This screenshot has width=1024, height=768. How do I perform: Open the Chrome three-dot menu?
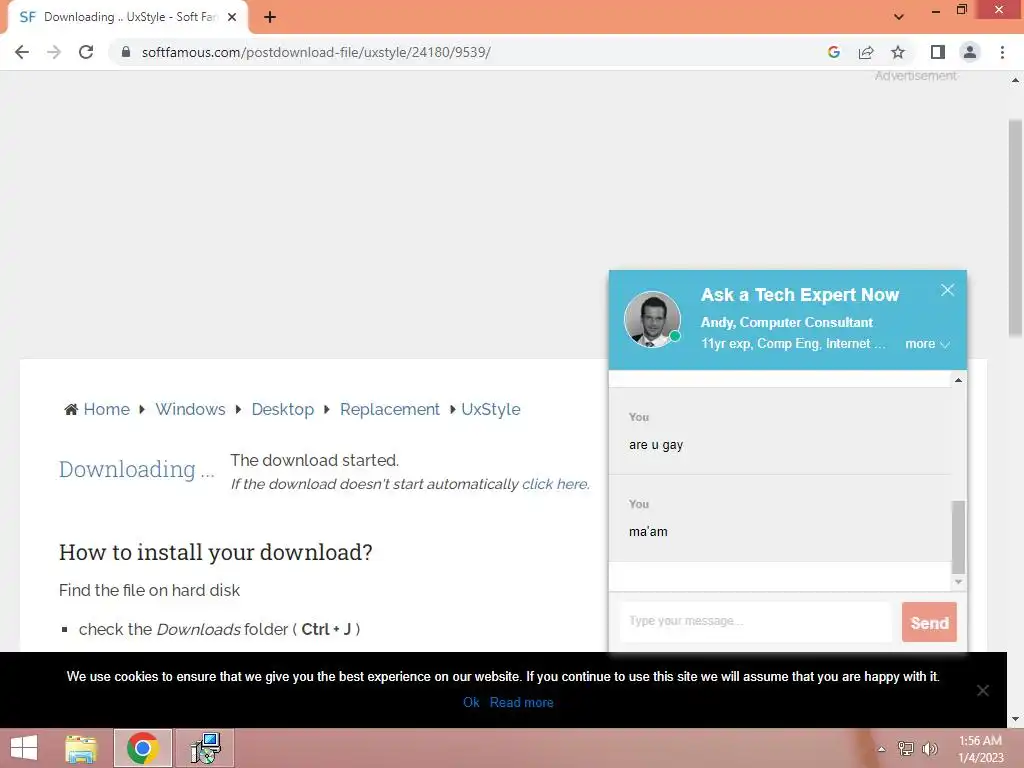tap(1002, 52)
